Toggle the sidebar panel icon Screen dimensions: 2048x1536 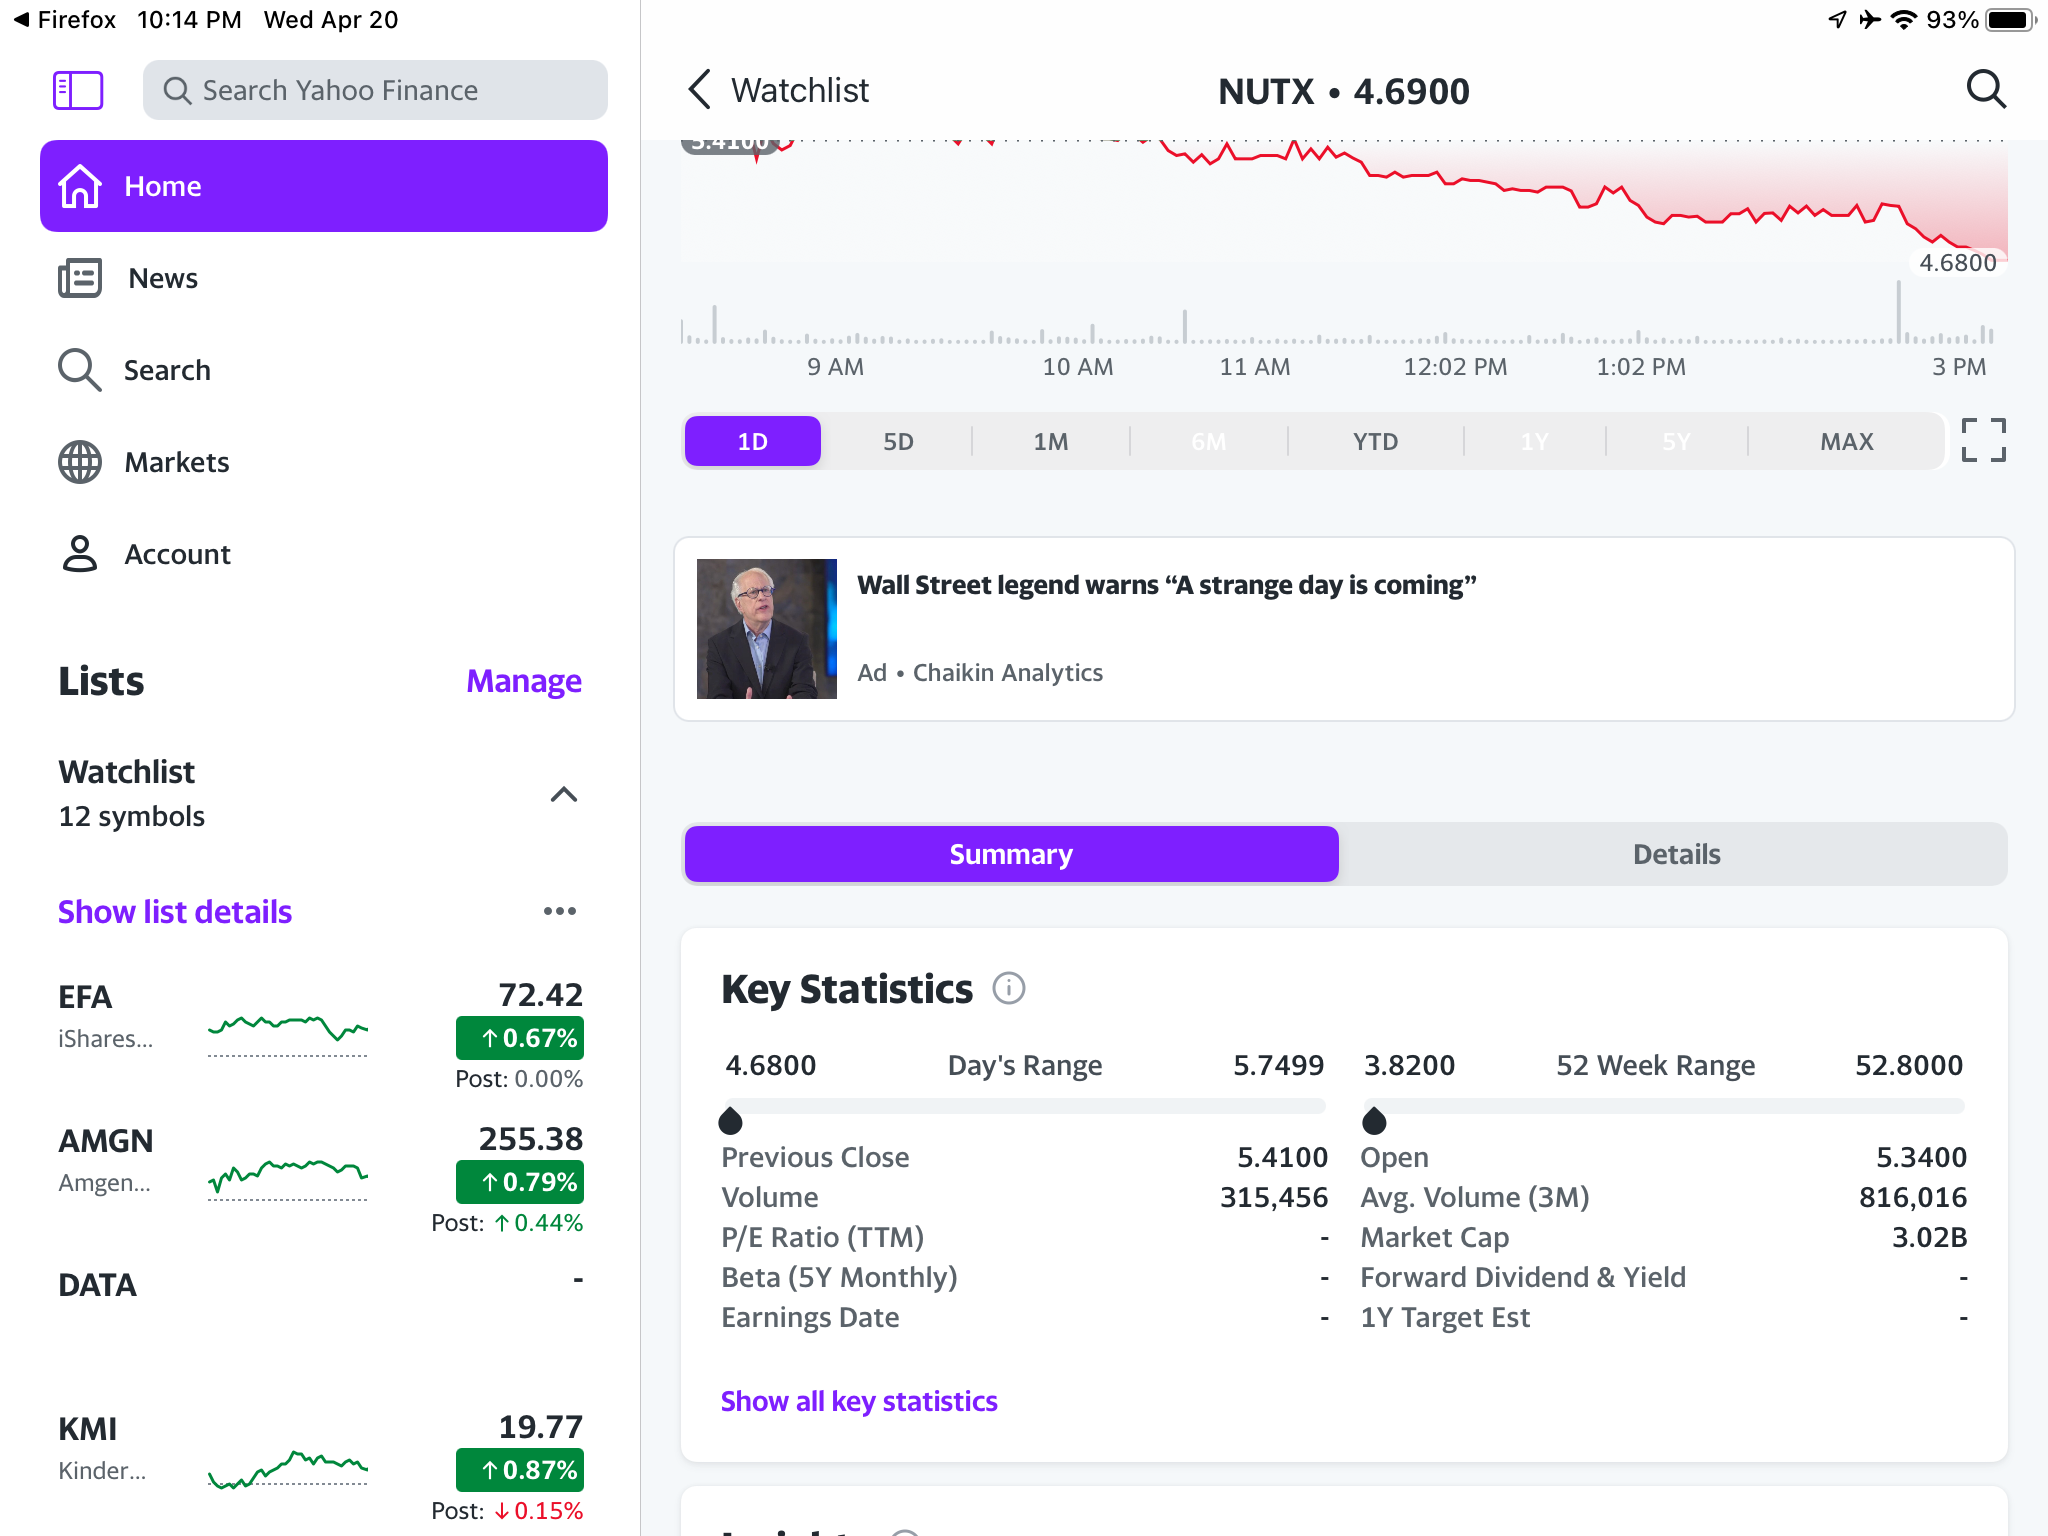point(78,90)
